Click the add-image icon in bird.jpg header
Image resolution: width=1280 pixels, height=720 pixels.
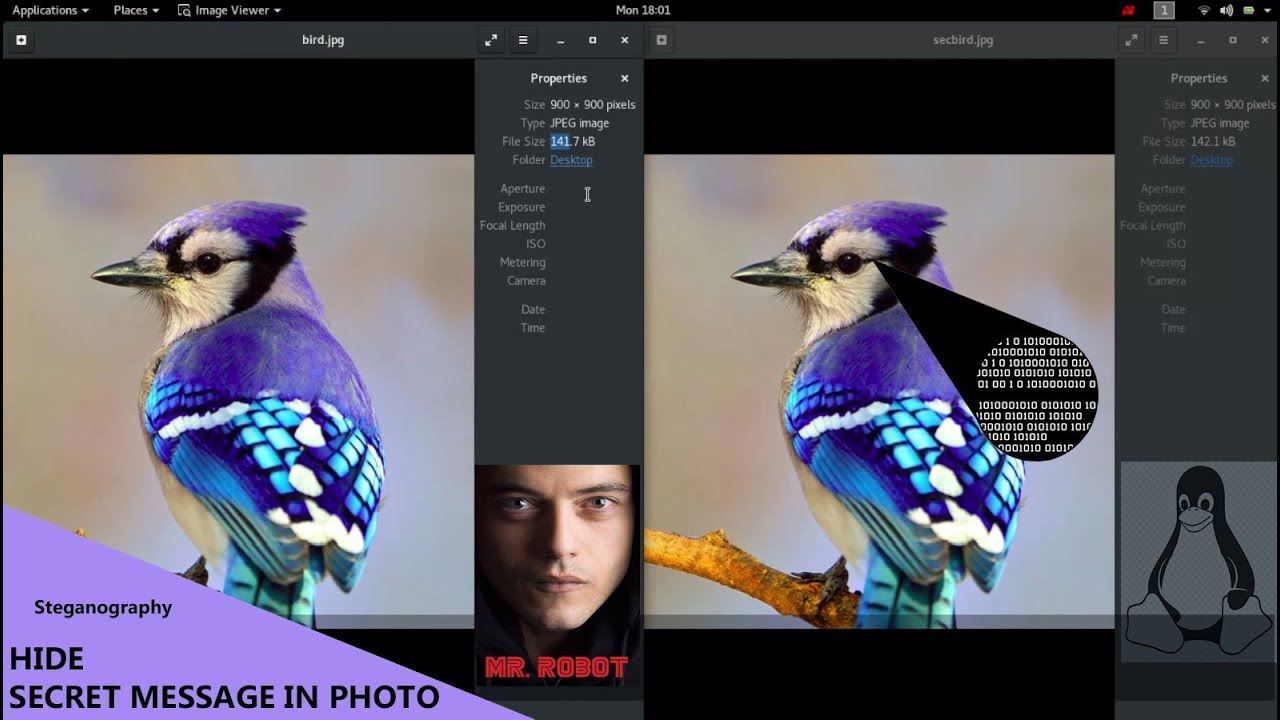click(x=20, y=40)
